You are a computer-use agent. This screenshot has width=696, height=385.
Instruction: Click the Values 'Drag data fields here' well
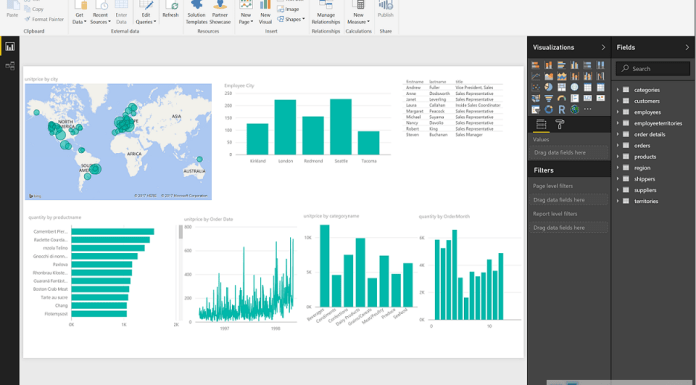tap(570, 152)
